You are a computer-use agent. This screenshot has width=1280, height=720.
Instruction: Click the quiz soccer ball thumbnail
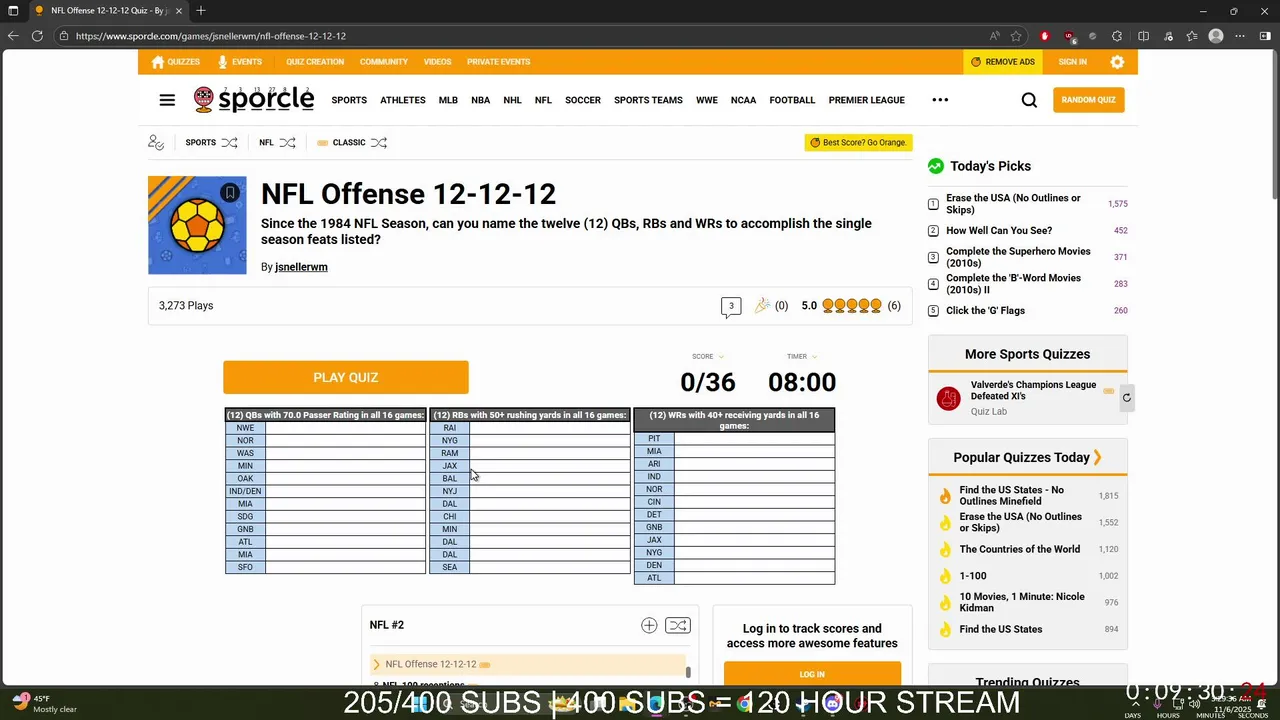pos(197,225)
